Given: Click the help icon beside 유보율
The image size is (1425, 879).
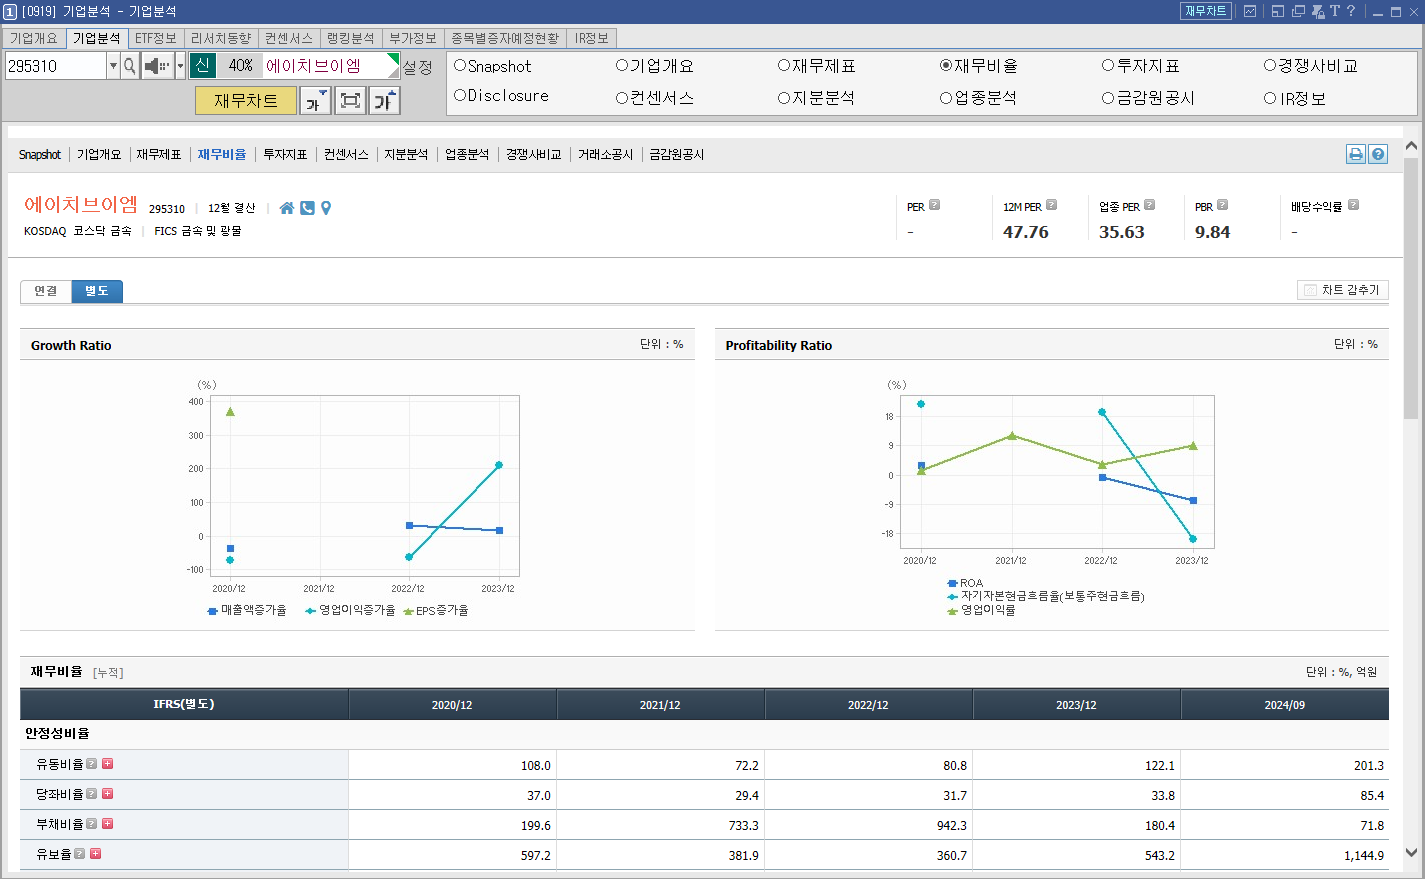Looking at the screenshot, I should point(79,853).
